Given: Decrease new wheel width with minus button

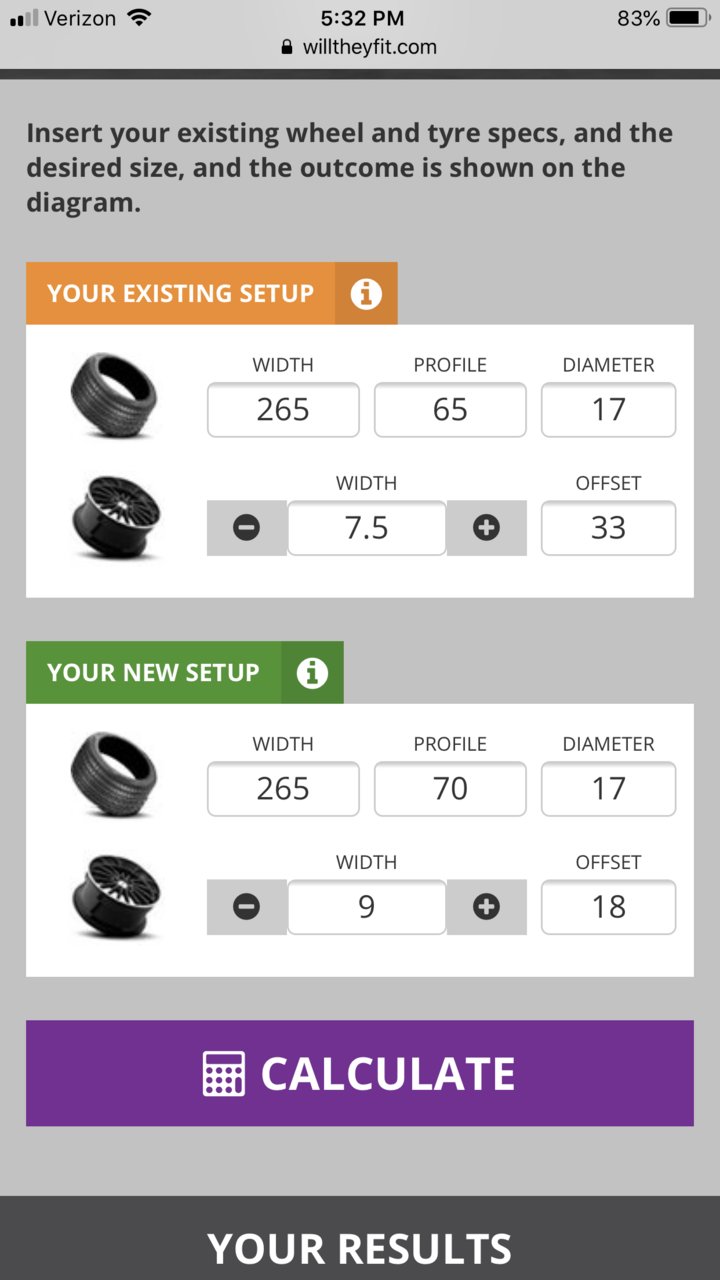Looking at the screenshot, I should (247, 907).
